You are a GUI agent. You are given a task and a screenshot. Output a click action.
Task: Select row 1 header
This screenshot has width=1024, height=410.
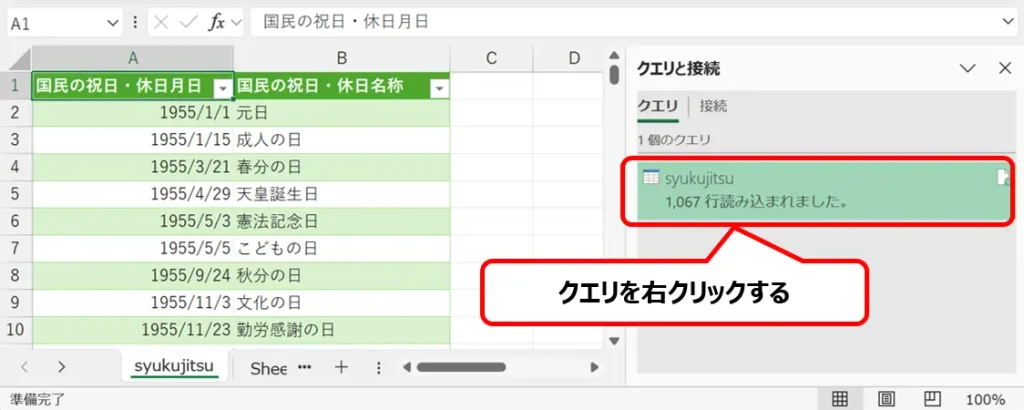point(16,86)
